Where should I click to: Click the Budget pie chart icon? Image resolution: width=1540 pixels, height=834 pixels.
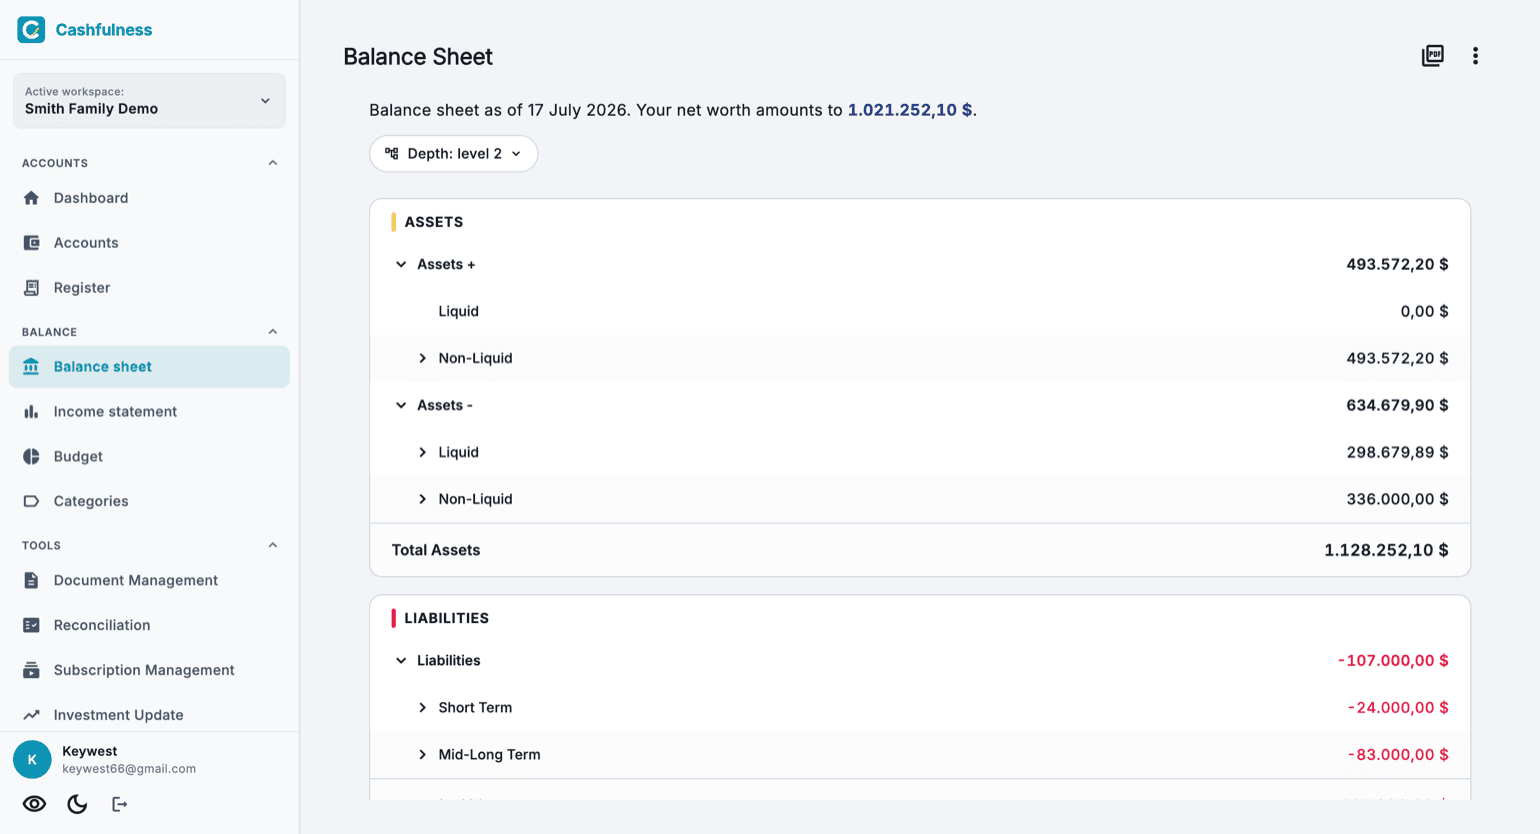[31, 457]
